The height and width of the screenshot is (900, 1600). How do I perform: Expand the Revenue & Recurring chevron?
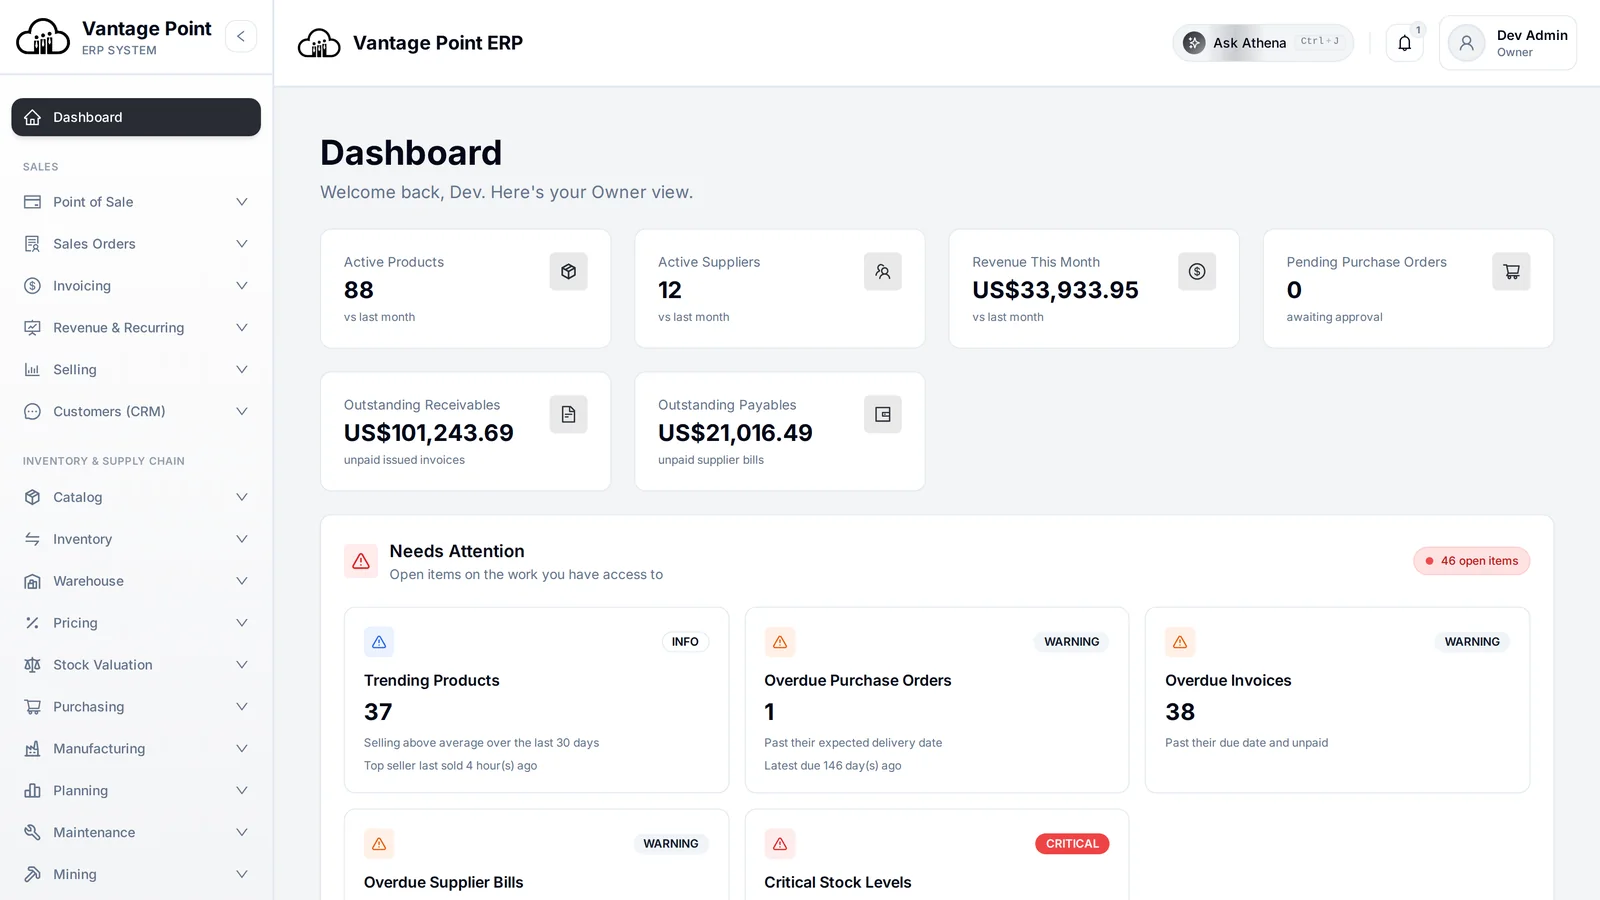tap(241, 328)
